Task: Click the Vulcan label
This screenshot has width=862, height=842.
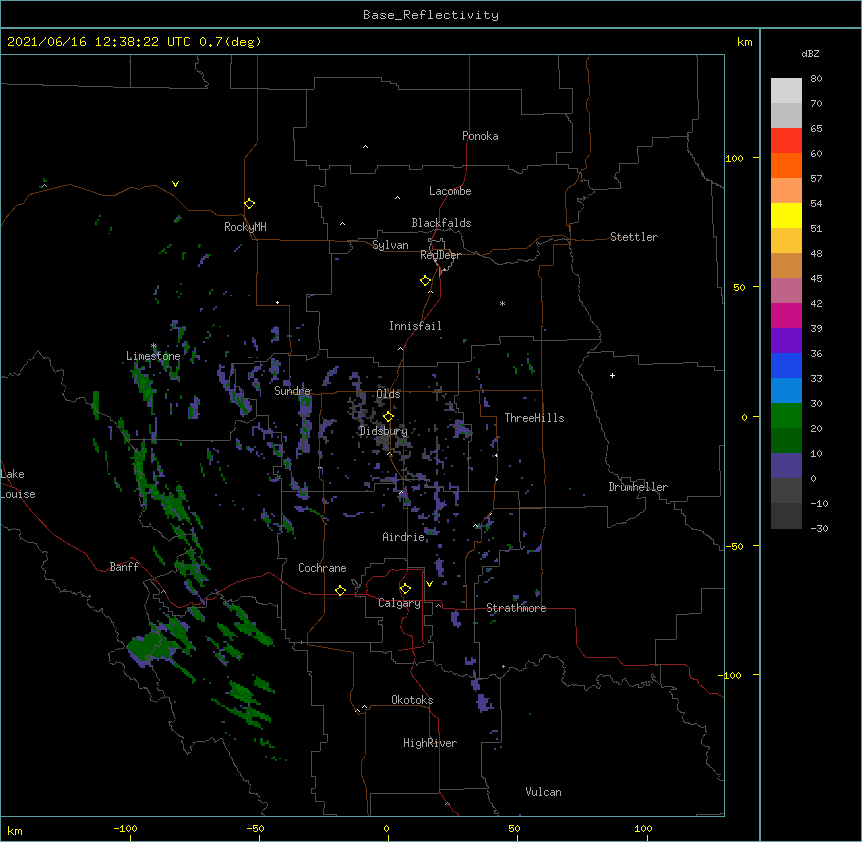Action: click(543, 792)
